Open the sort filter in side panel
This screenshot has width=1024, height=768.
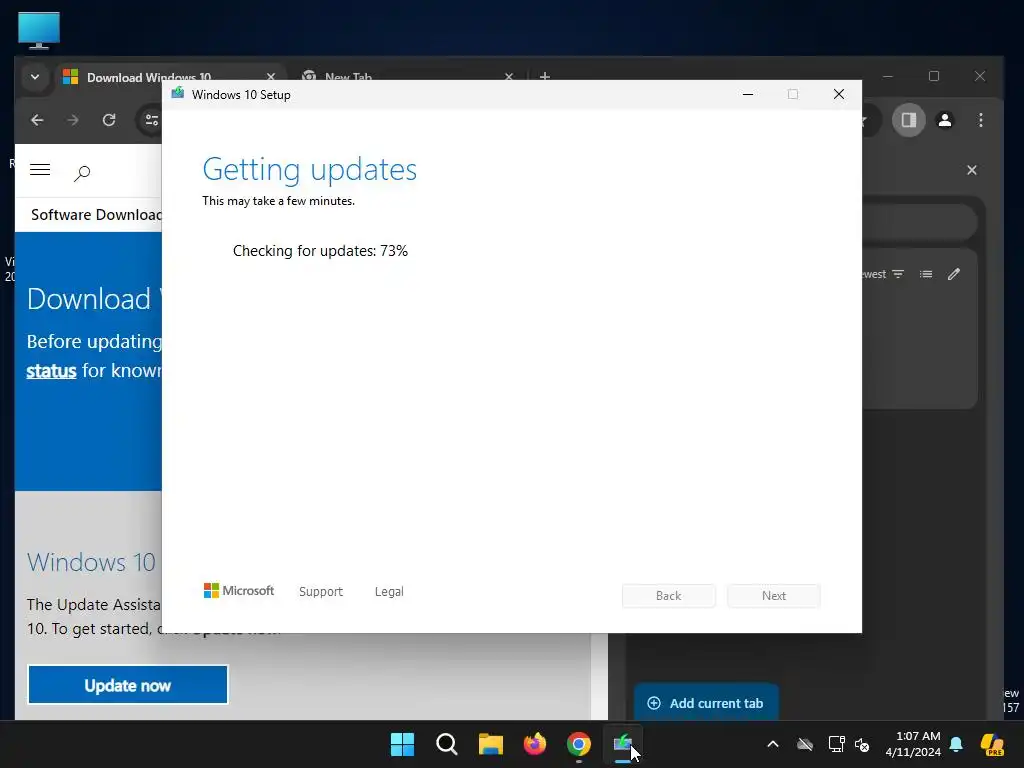(x=898, y=274)
